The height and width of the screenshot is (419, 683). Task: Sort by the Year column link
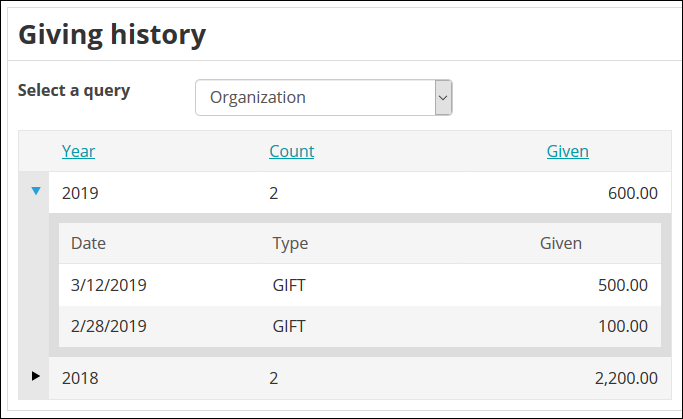tap(78, 151)
